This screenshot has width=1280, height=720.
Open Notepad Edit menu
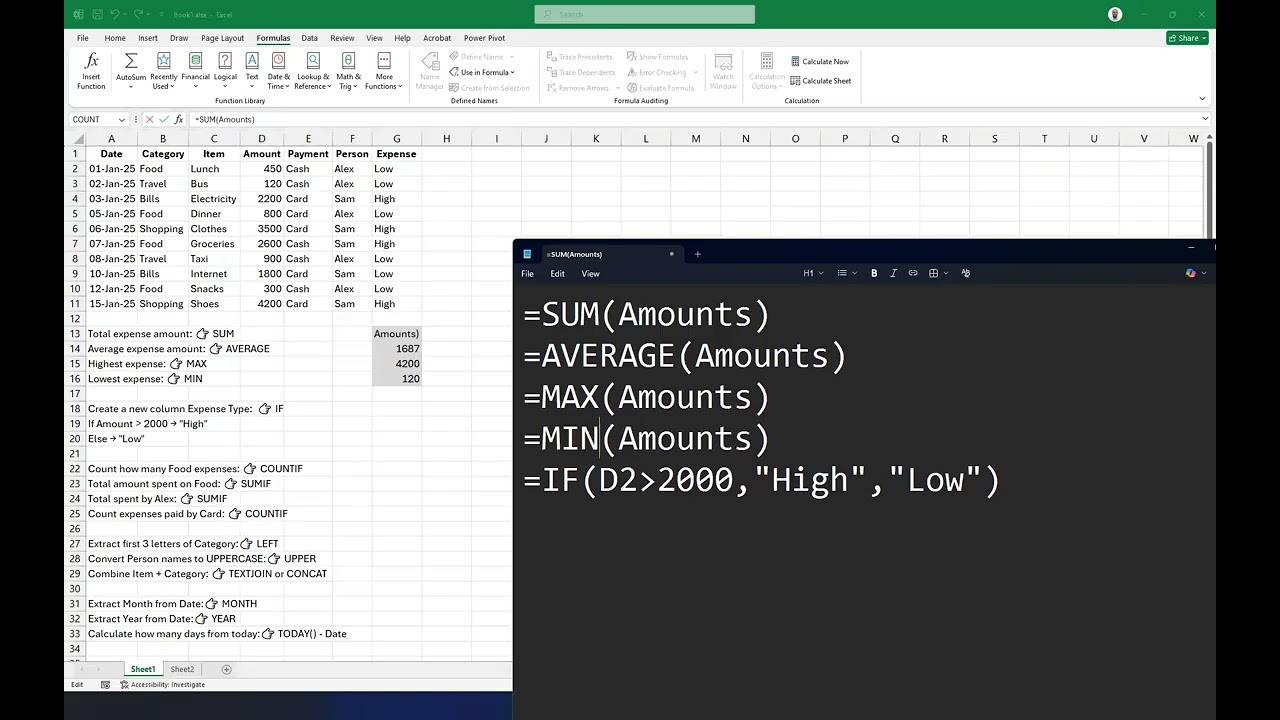click(x=557, y=274)
